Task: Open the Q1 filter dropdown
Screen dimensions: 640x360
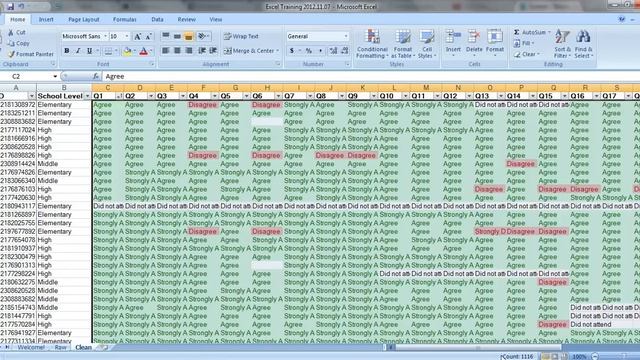Action: point(119,96)
